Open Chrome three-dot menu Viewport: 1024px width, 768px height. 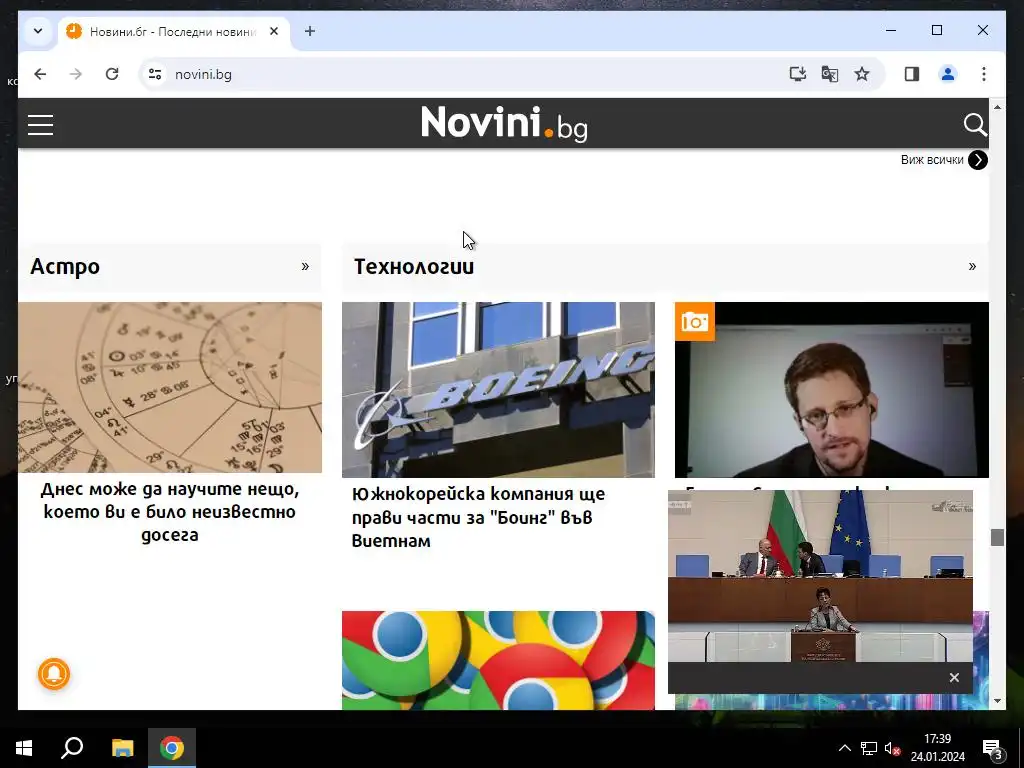pos(984,74)
